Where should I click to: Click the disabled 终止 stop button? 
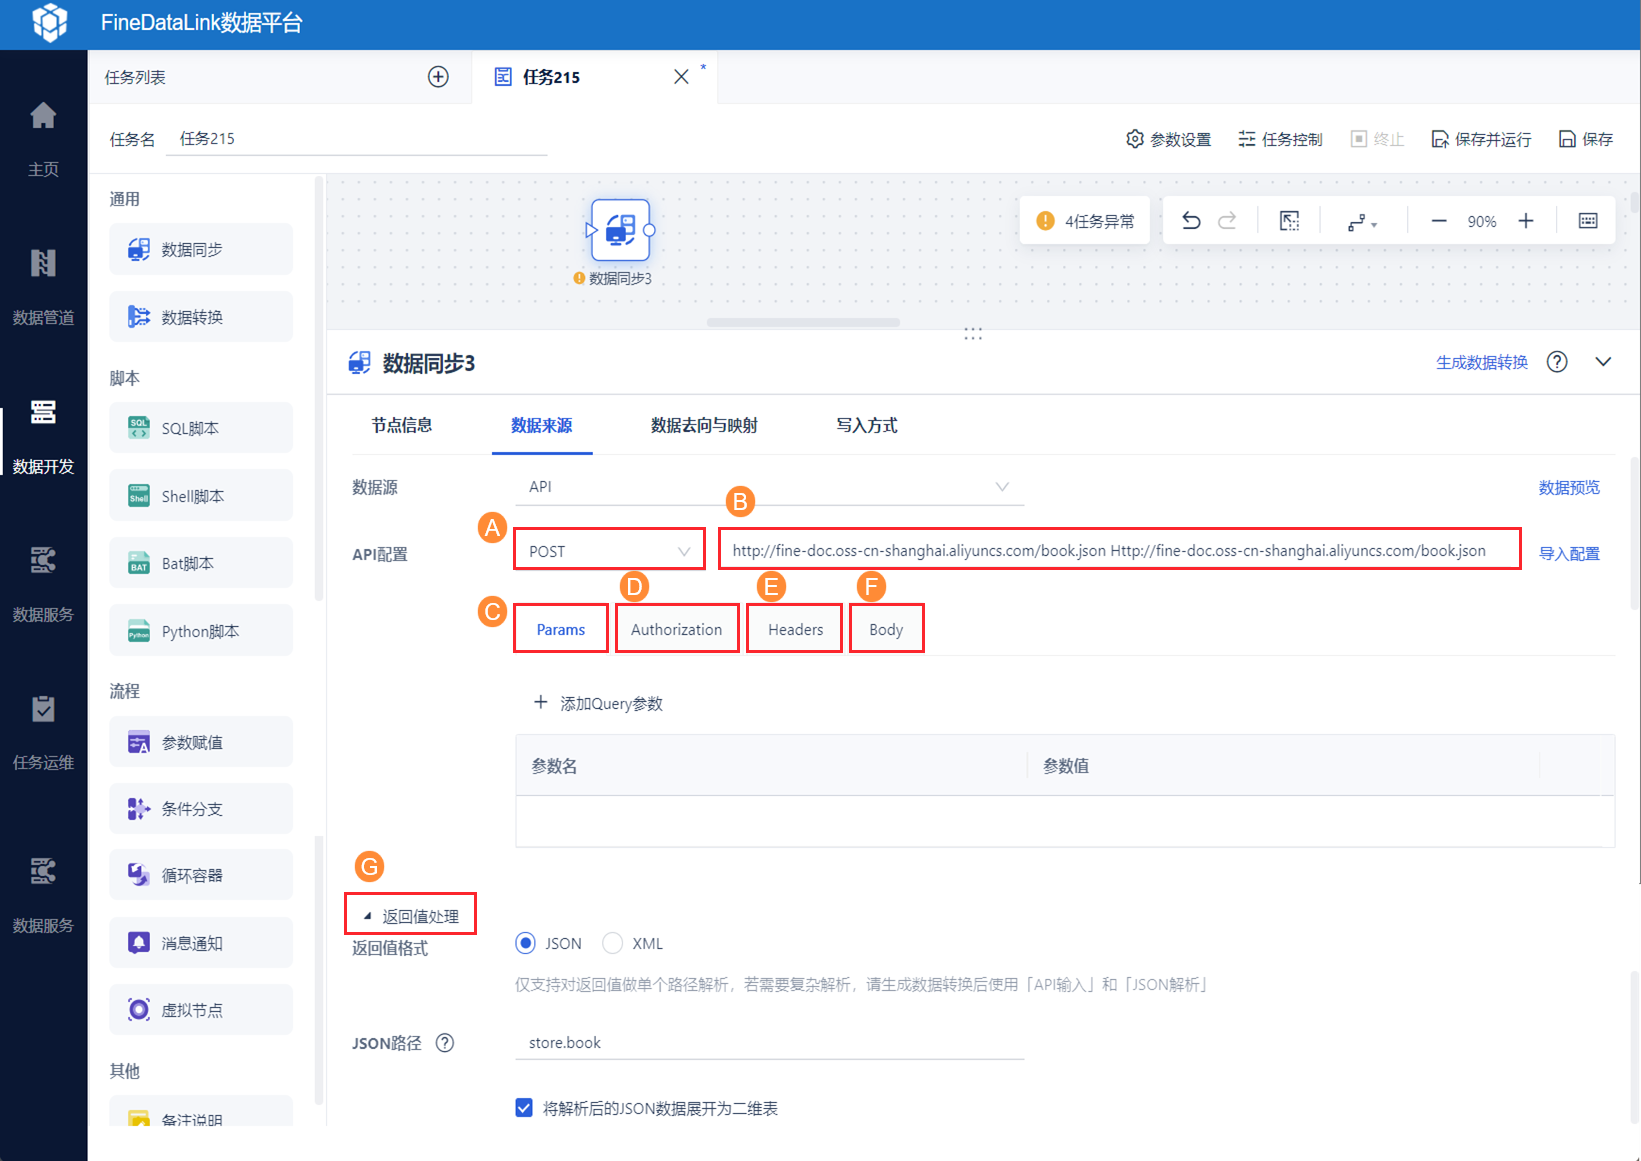click(x=1377, y=139)
